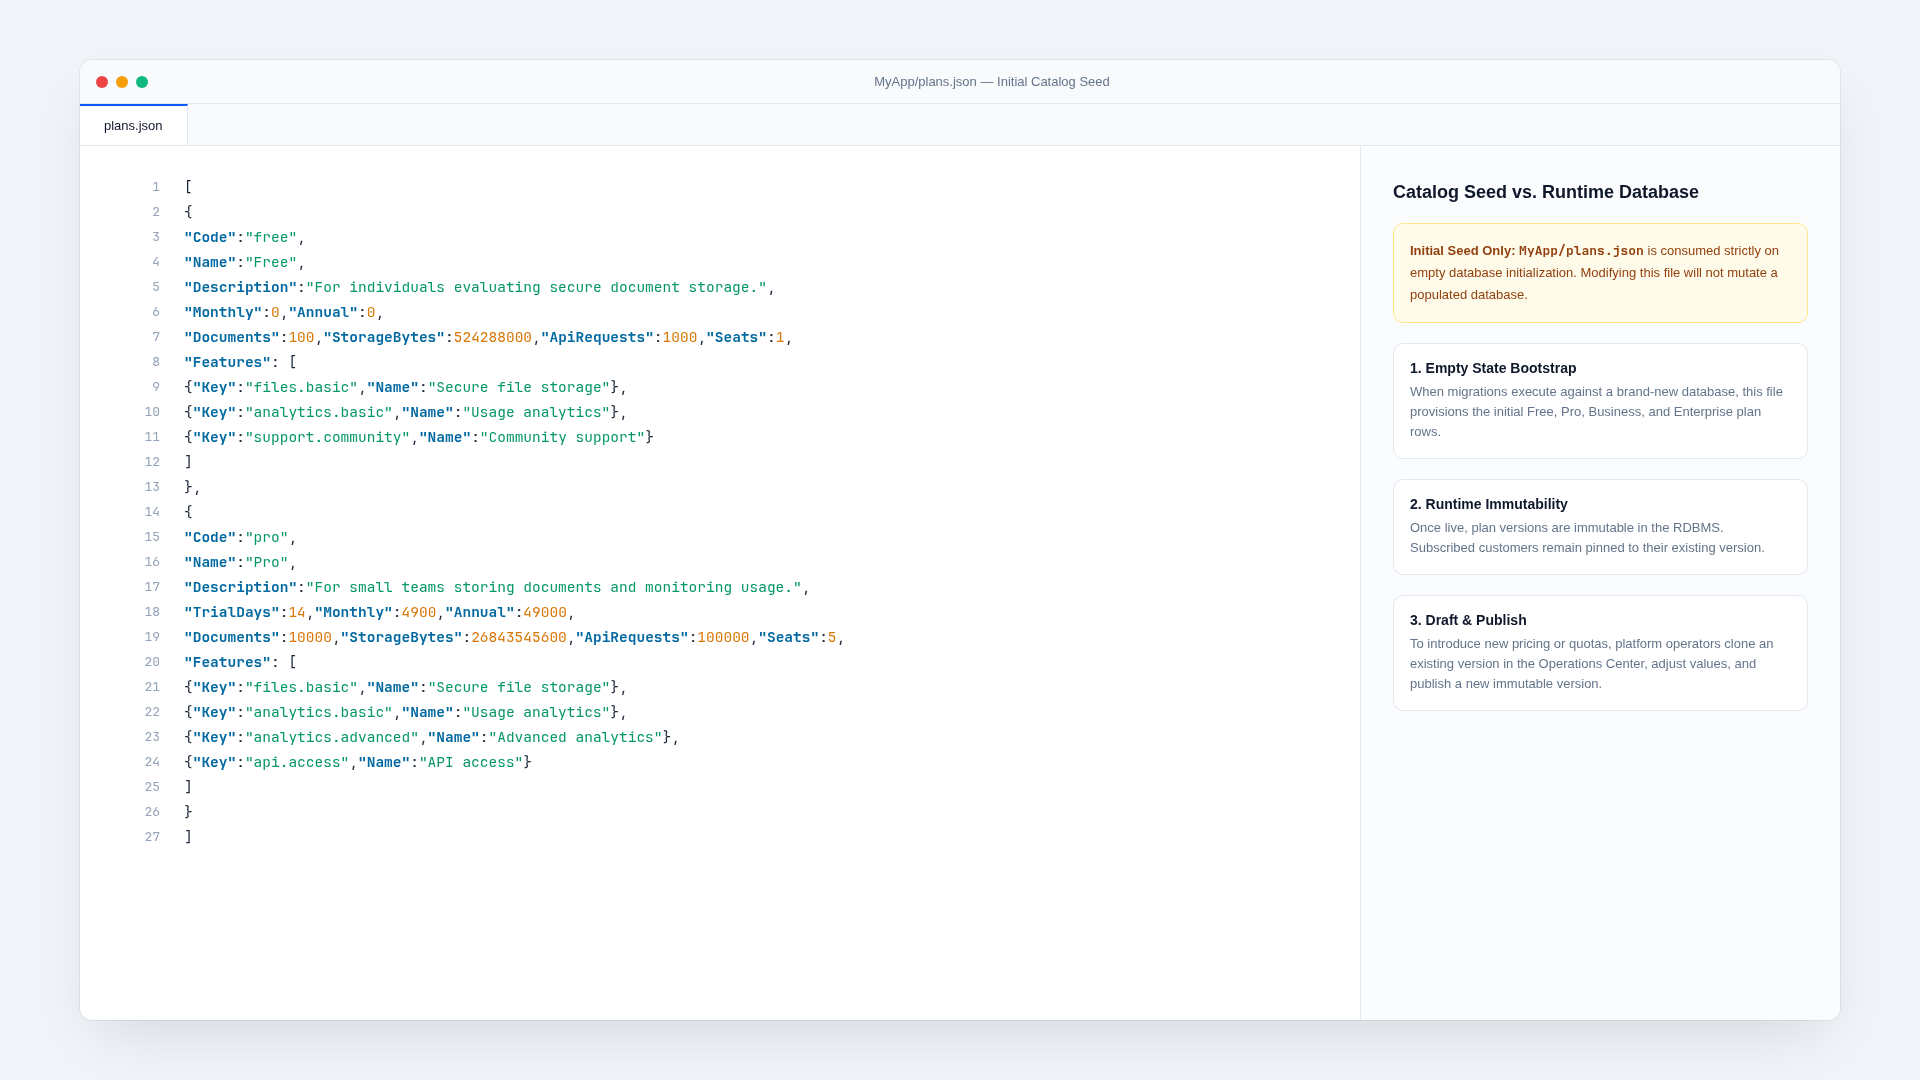Viewport: 1920px width, 1080px height.
Task: Click the "Features": [ line on line 20
Action: 240,662
